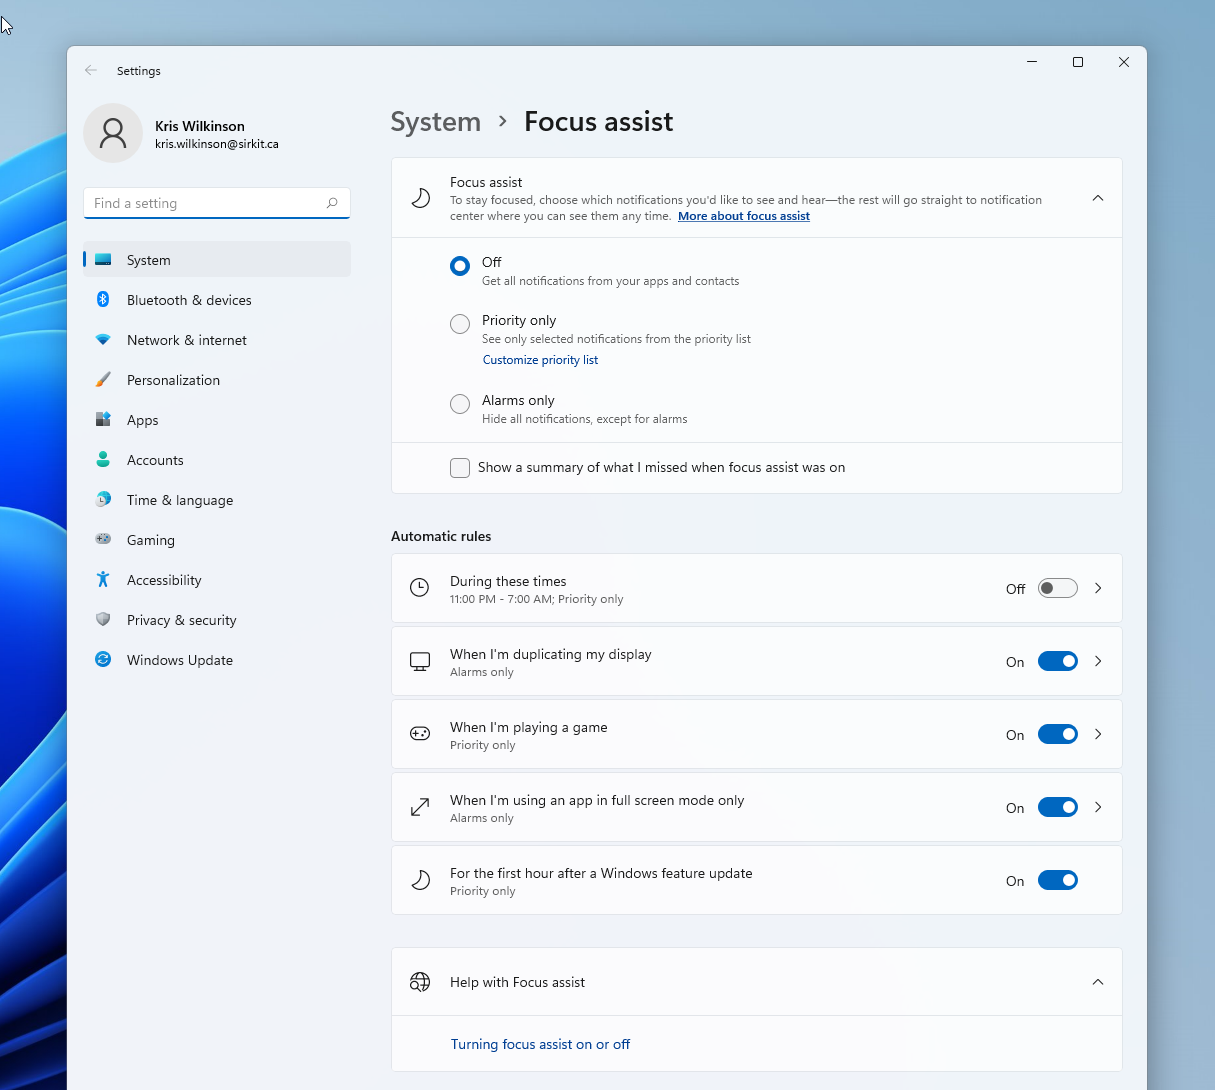1215x1090 pixels.
Task: Click the Time & language globe icon
Action: pos(103,500)
